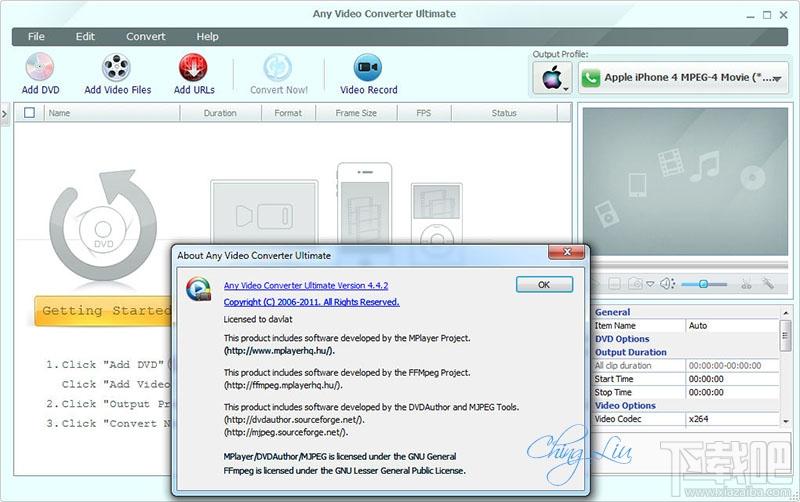Click the Format column header
The height and width of the screenshot is (502, 800).
288,113
